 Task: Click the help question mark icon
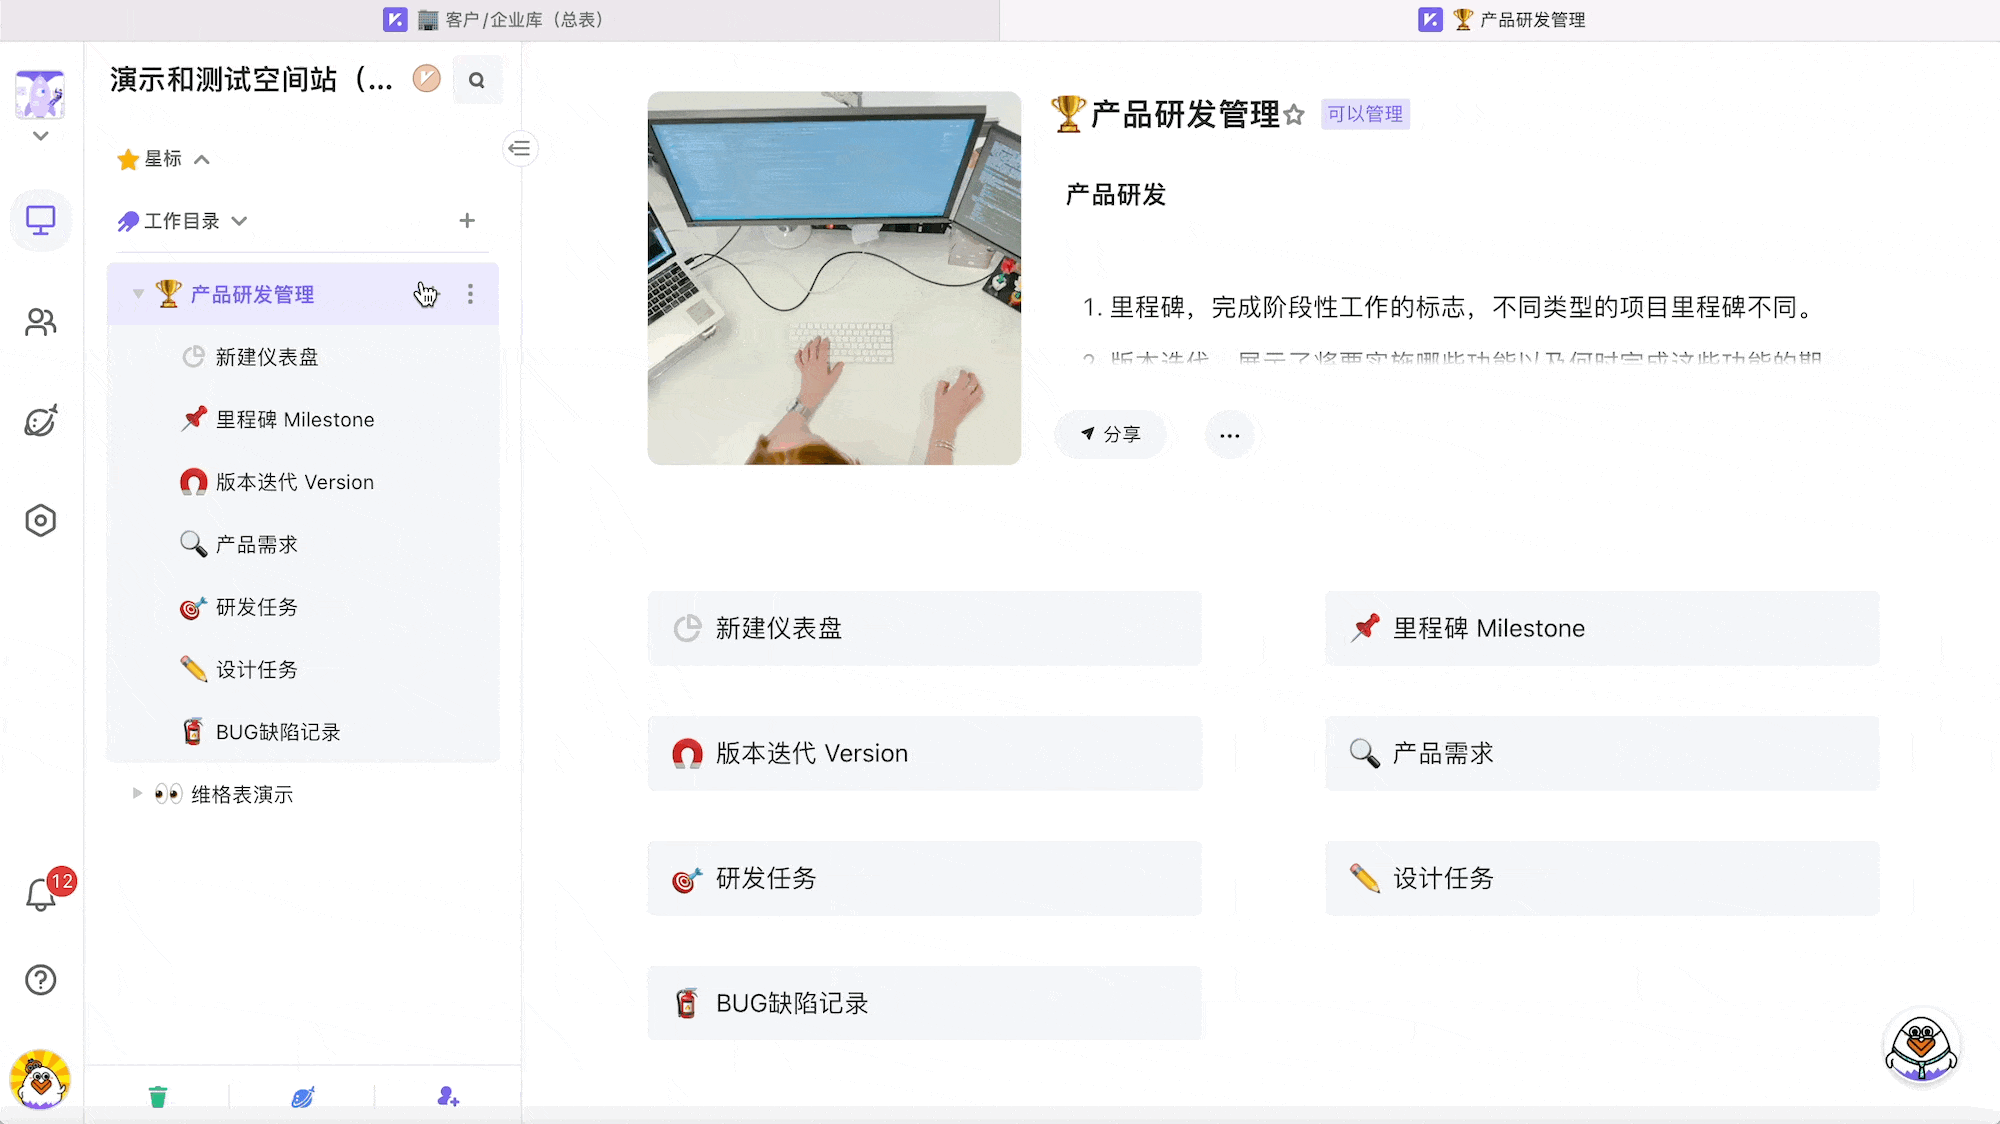(41, 980)
